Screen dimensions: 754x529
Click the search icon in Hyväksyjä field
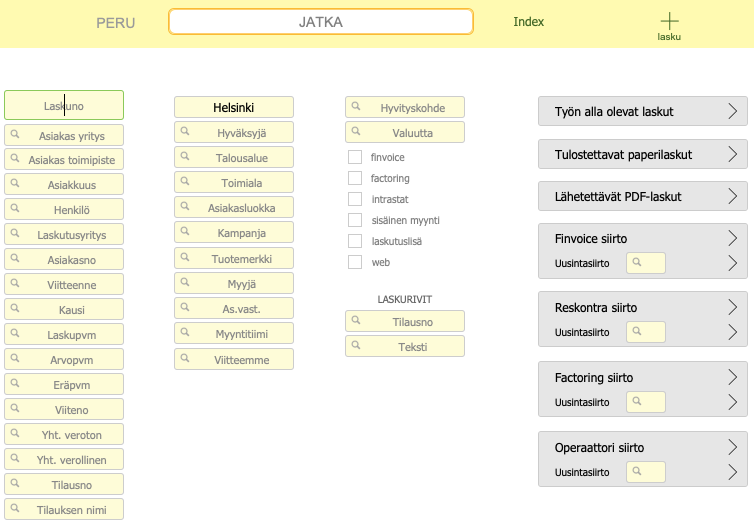(184, 131)
